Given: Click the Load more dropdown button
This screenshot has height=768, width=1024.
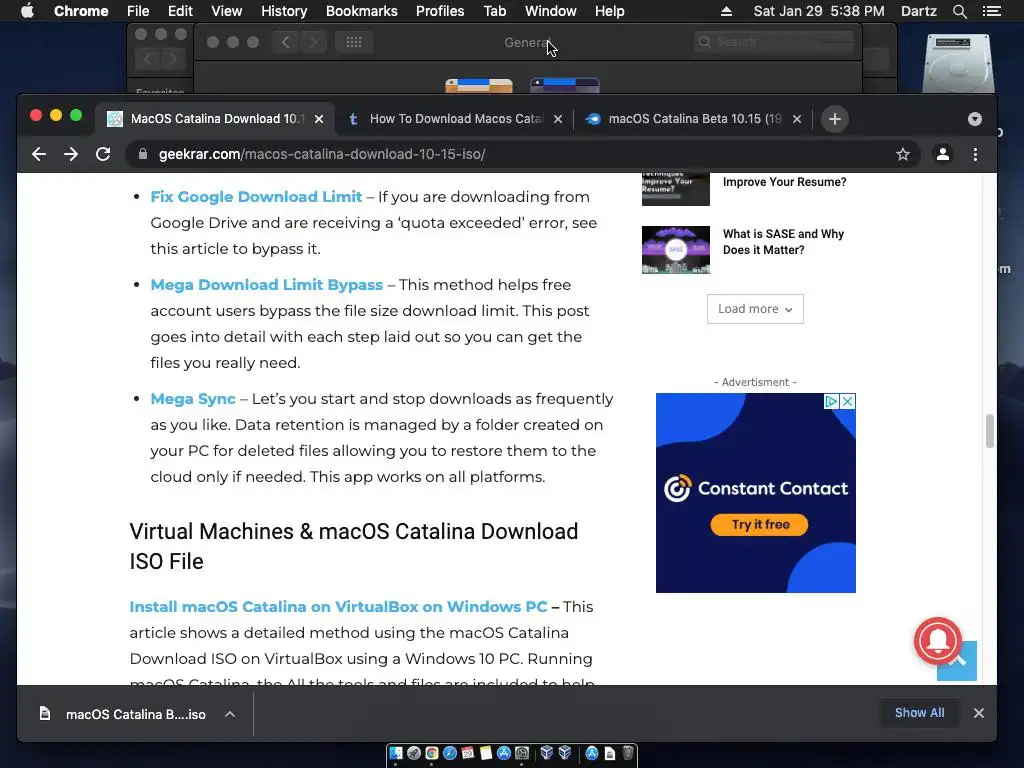Looking at the screenshot, I should click(x=755, y=309).
